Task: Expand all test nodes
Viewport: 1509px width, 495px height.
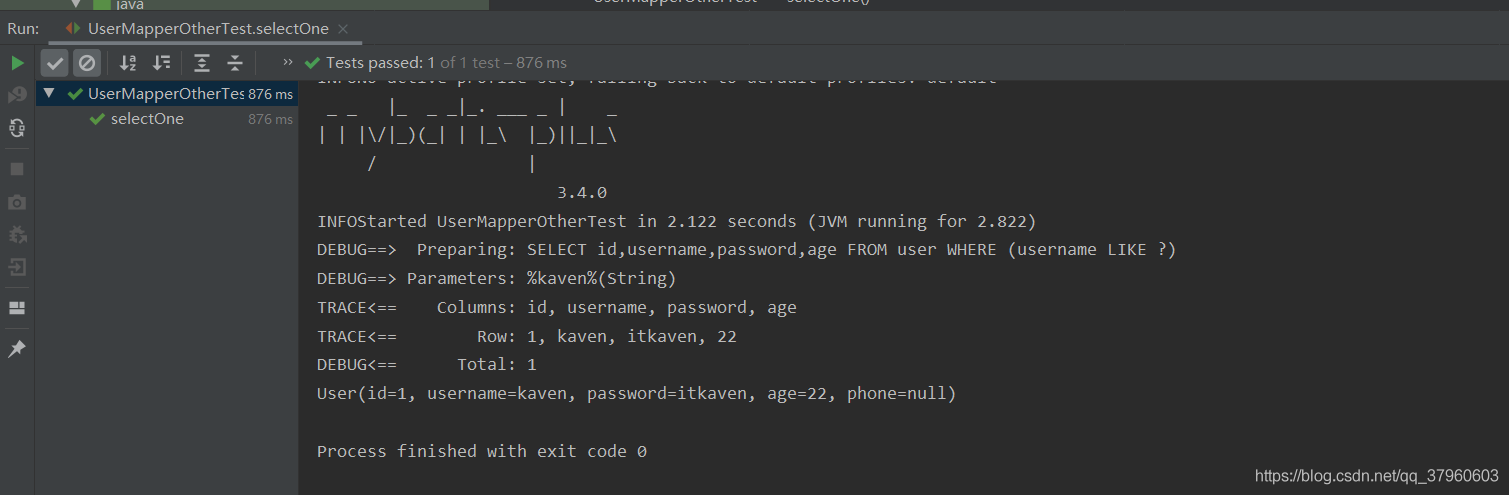Action: coord(202,63)
